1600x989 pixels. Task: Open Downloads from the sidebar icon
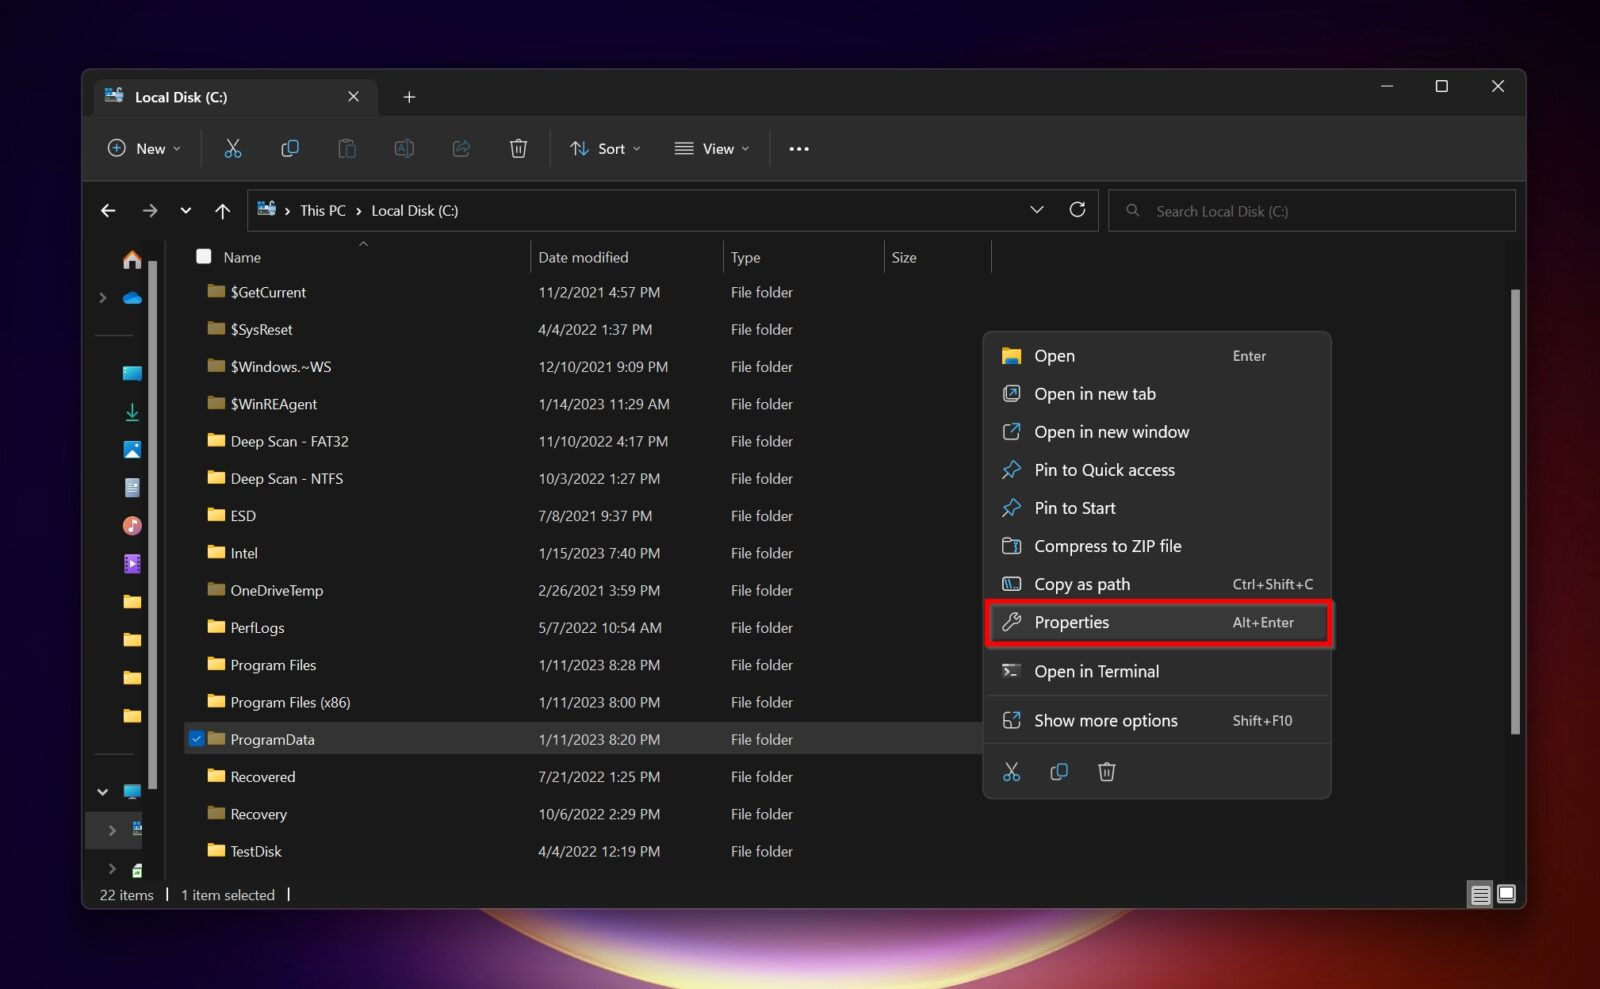131,411
